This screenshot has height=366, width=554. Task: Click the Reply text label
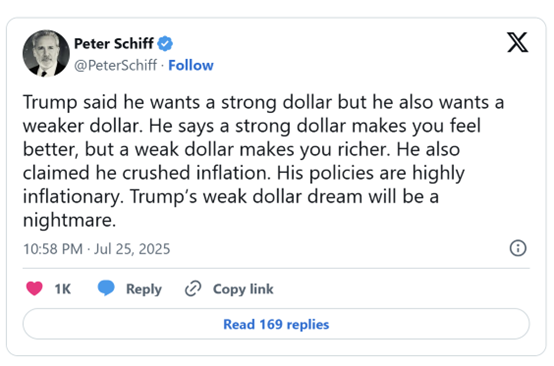click(x=144, y=289)
